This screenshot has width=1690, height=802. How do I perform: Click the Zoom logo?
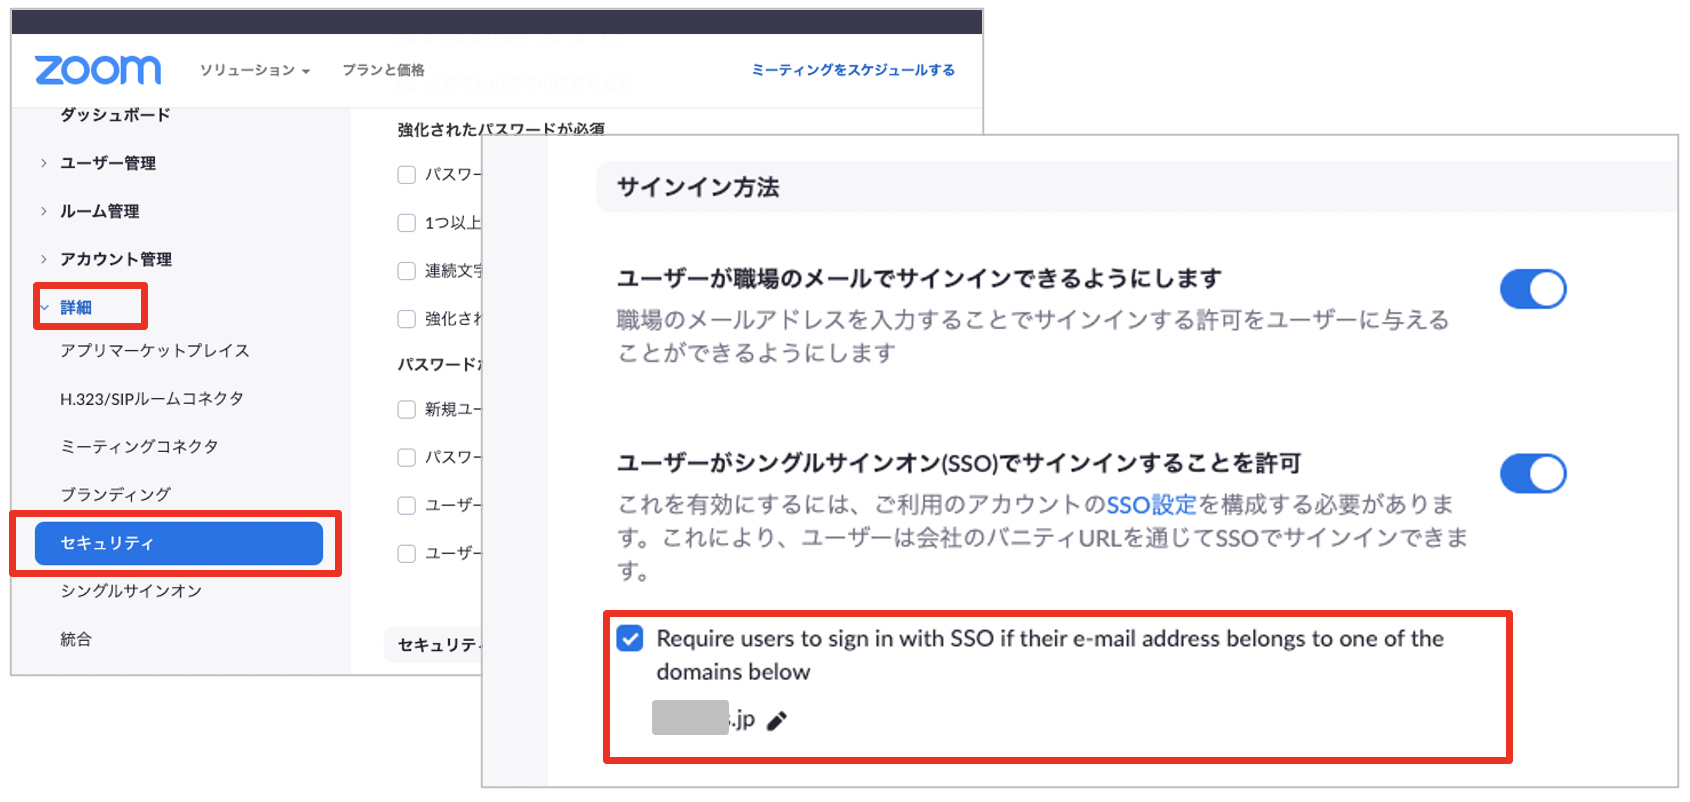(x=98, y=70)
